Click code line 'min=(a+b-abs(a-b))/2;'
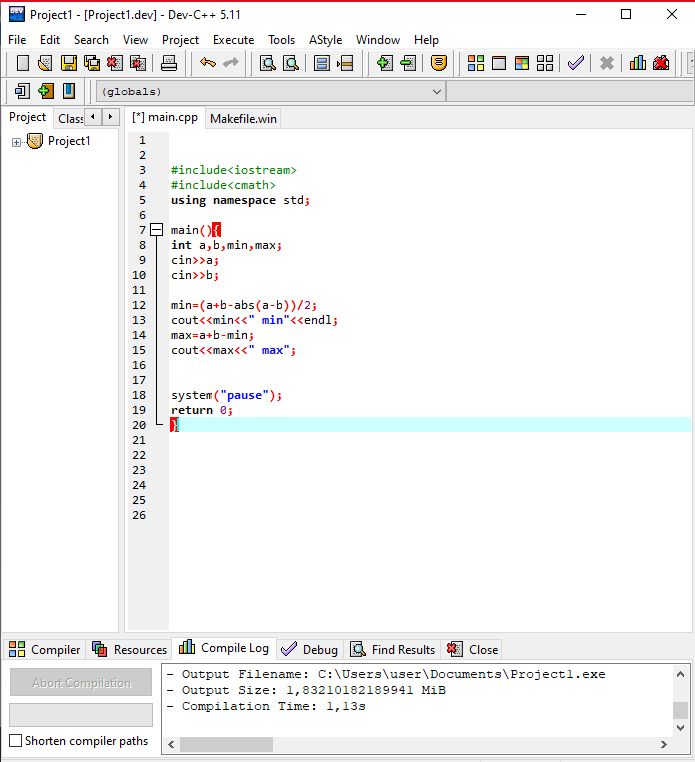Image resolution: width=695 pixels, height=762 pixels. click(243, 305)
